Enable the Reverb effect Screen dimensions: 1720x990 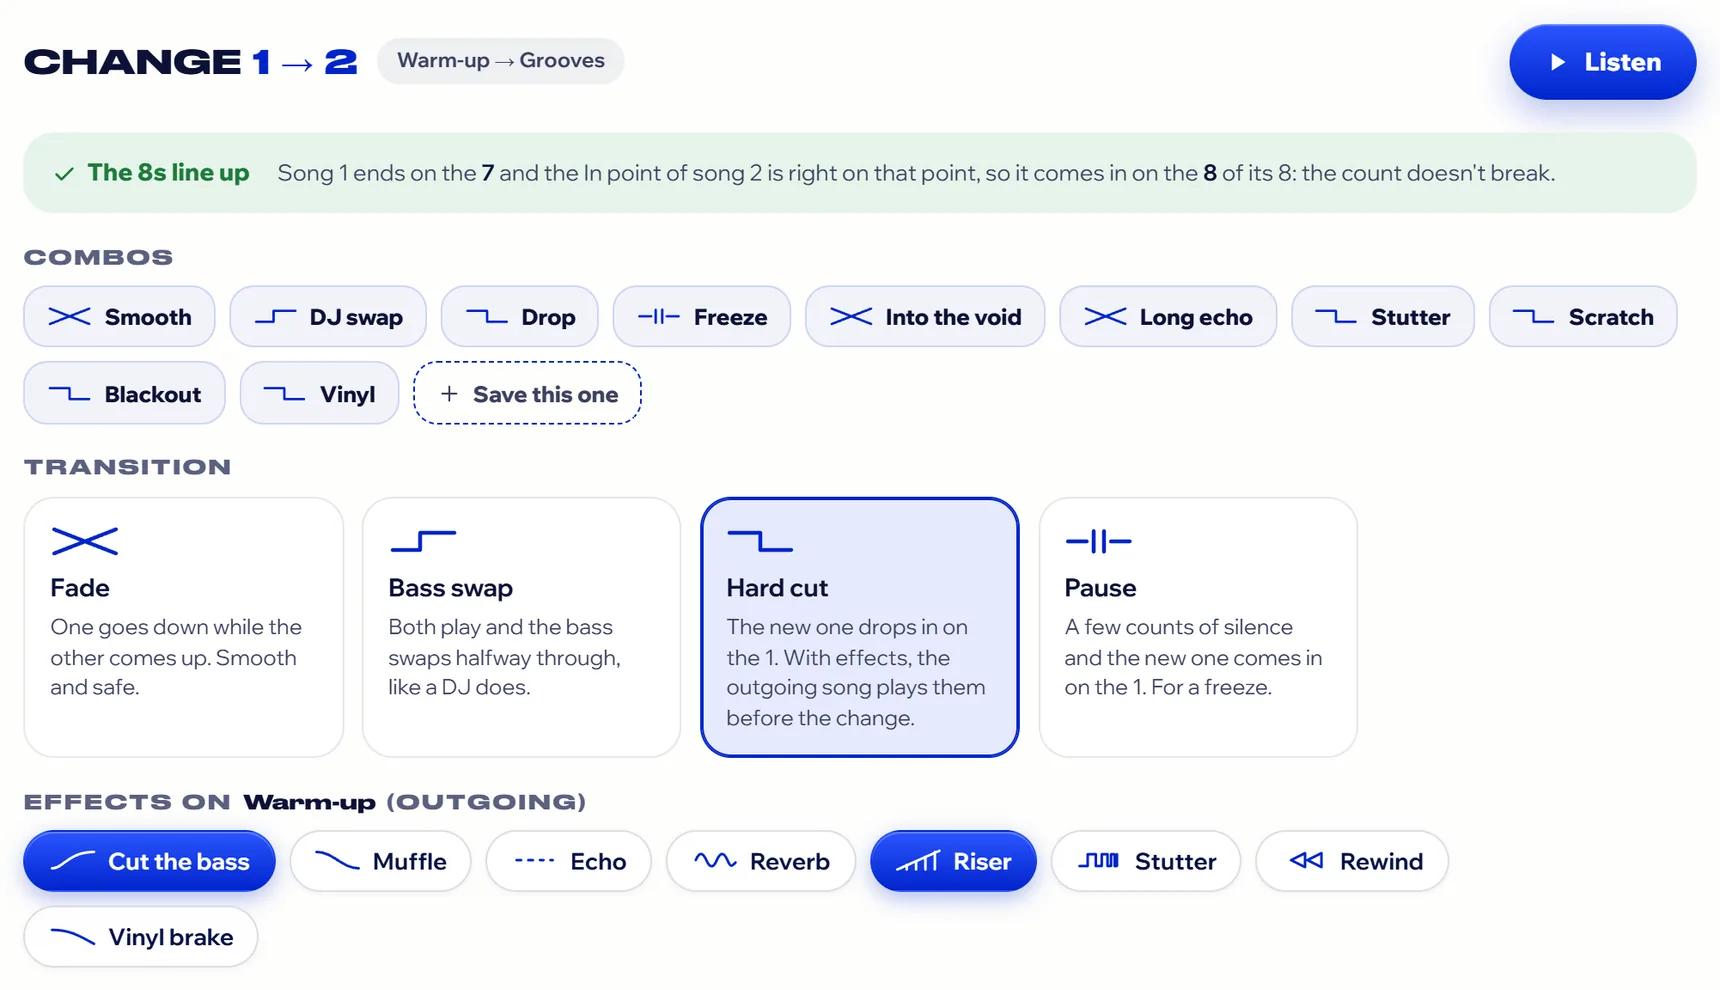[761, 861]
